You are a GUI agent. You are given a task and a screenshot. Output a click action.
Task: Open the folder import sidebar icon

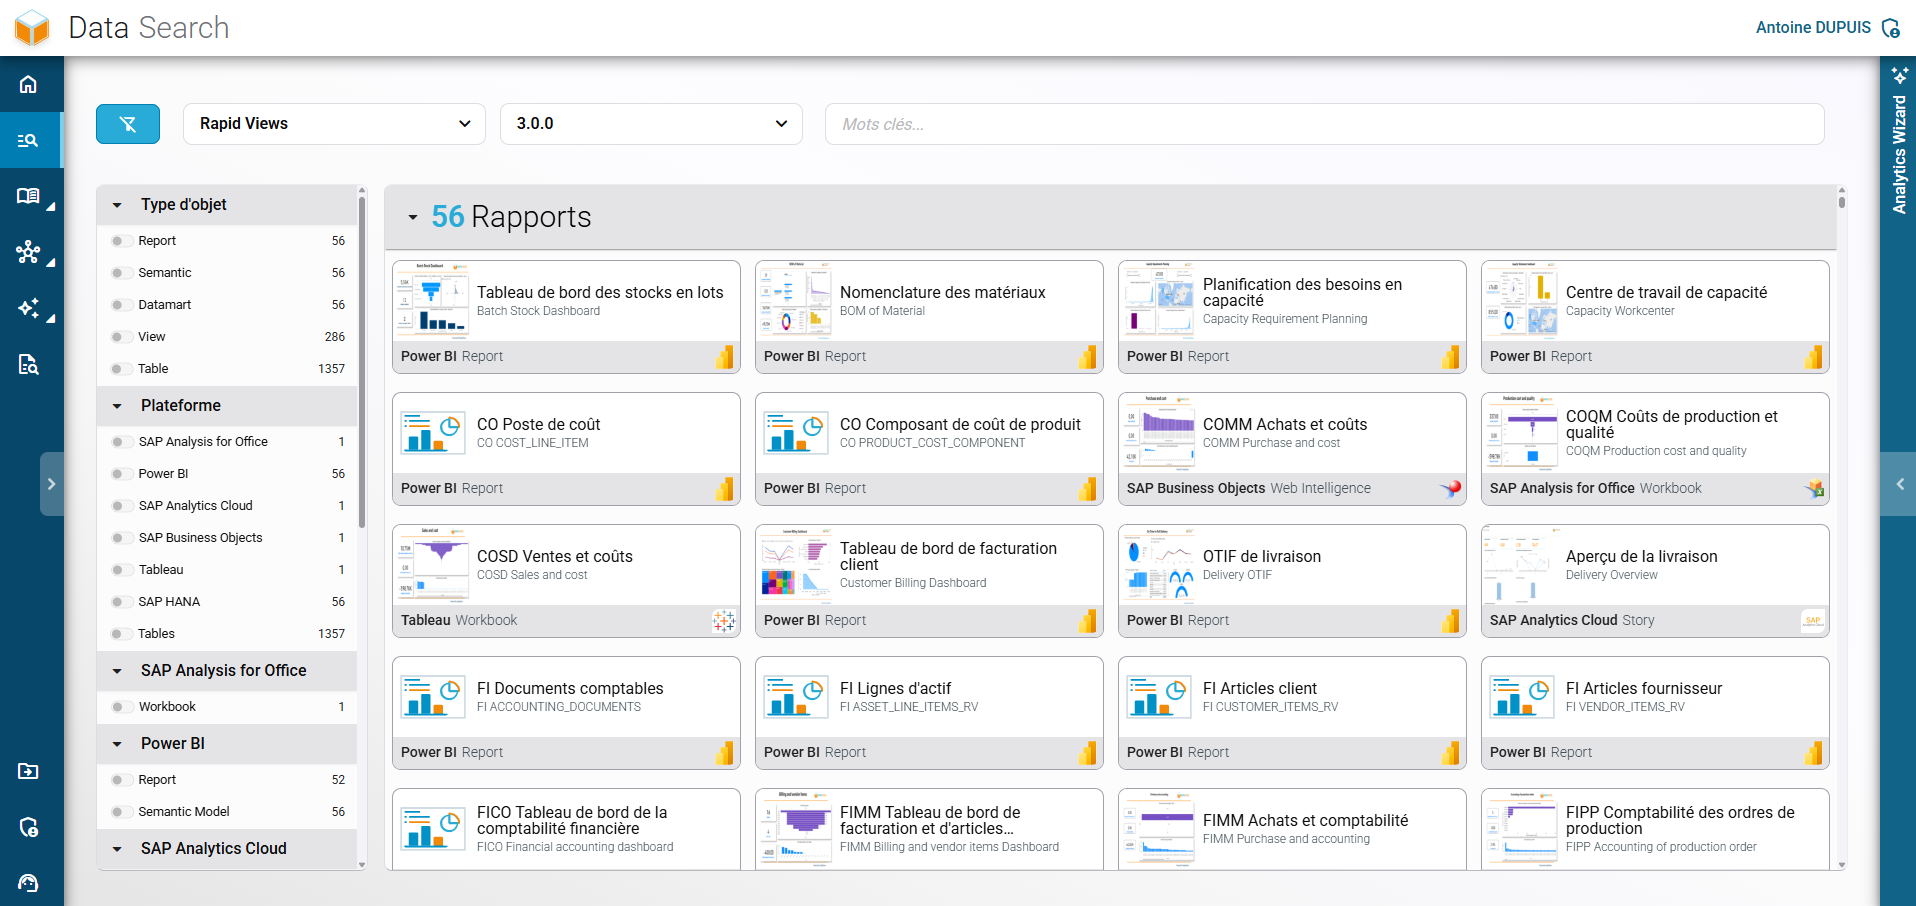click(x=28, y=771)
